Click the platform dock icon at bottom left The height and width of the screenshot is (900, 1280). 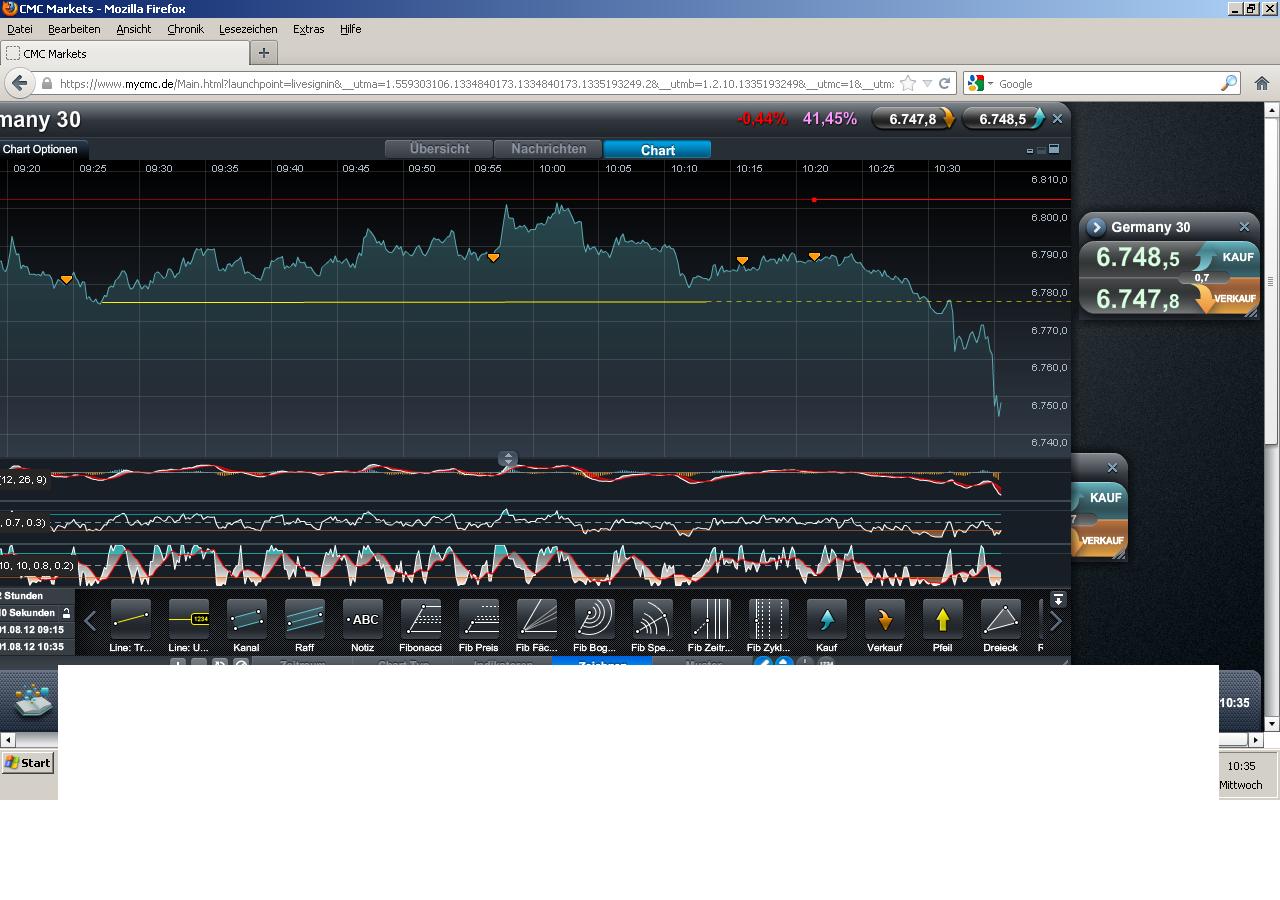coord(33,700)
